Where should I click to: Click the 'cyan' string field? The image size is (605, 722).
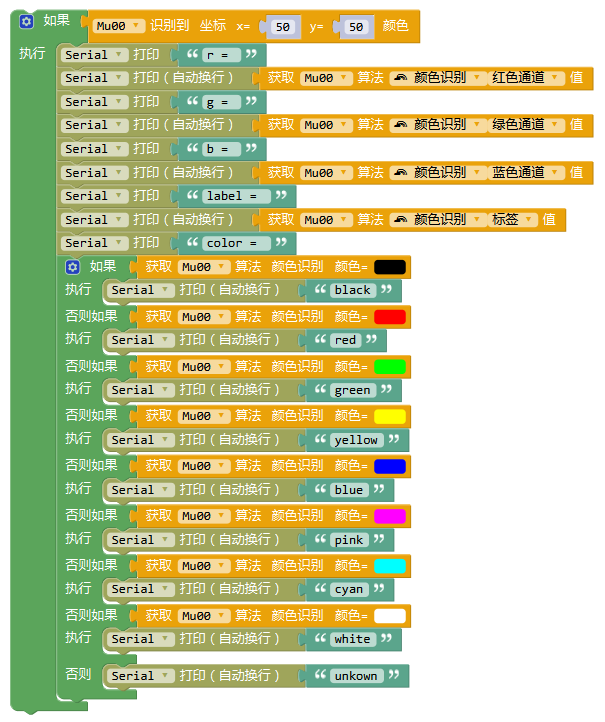click(x=349, y=589)
